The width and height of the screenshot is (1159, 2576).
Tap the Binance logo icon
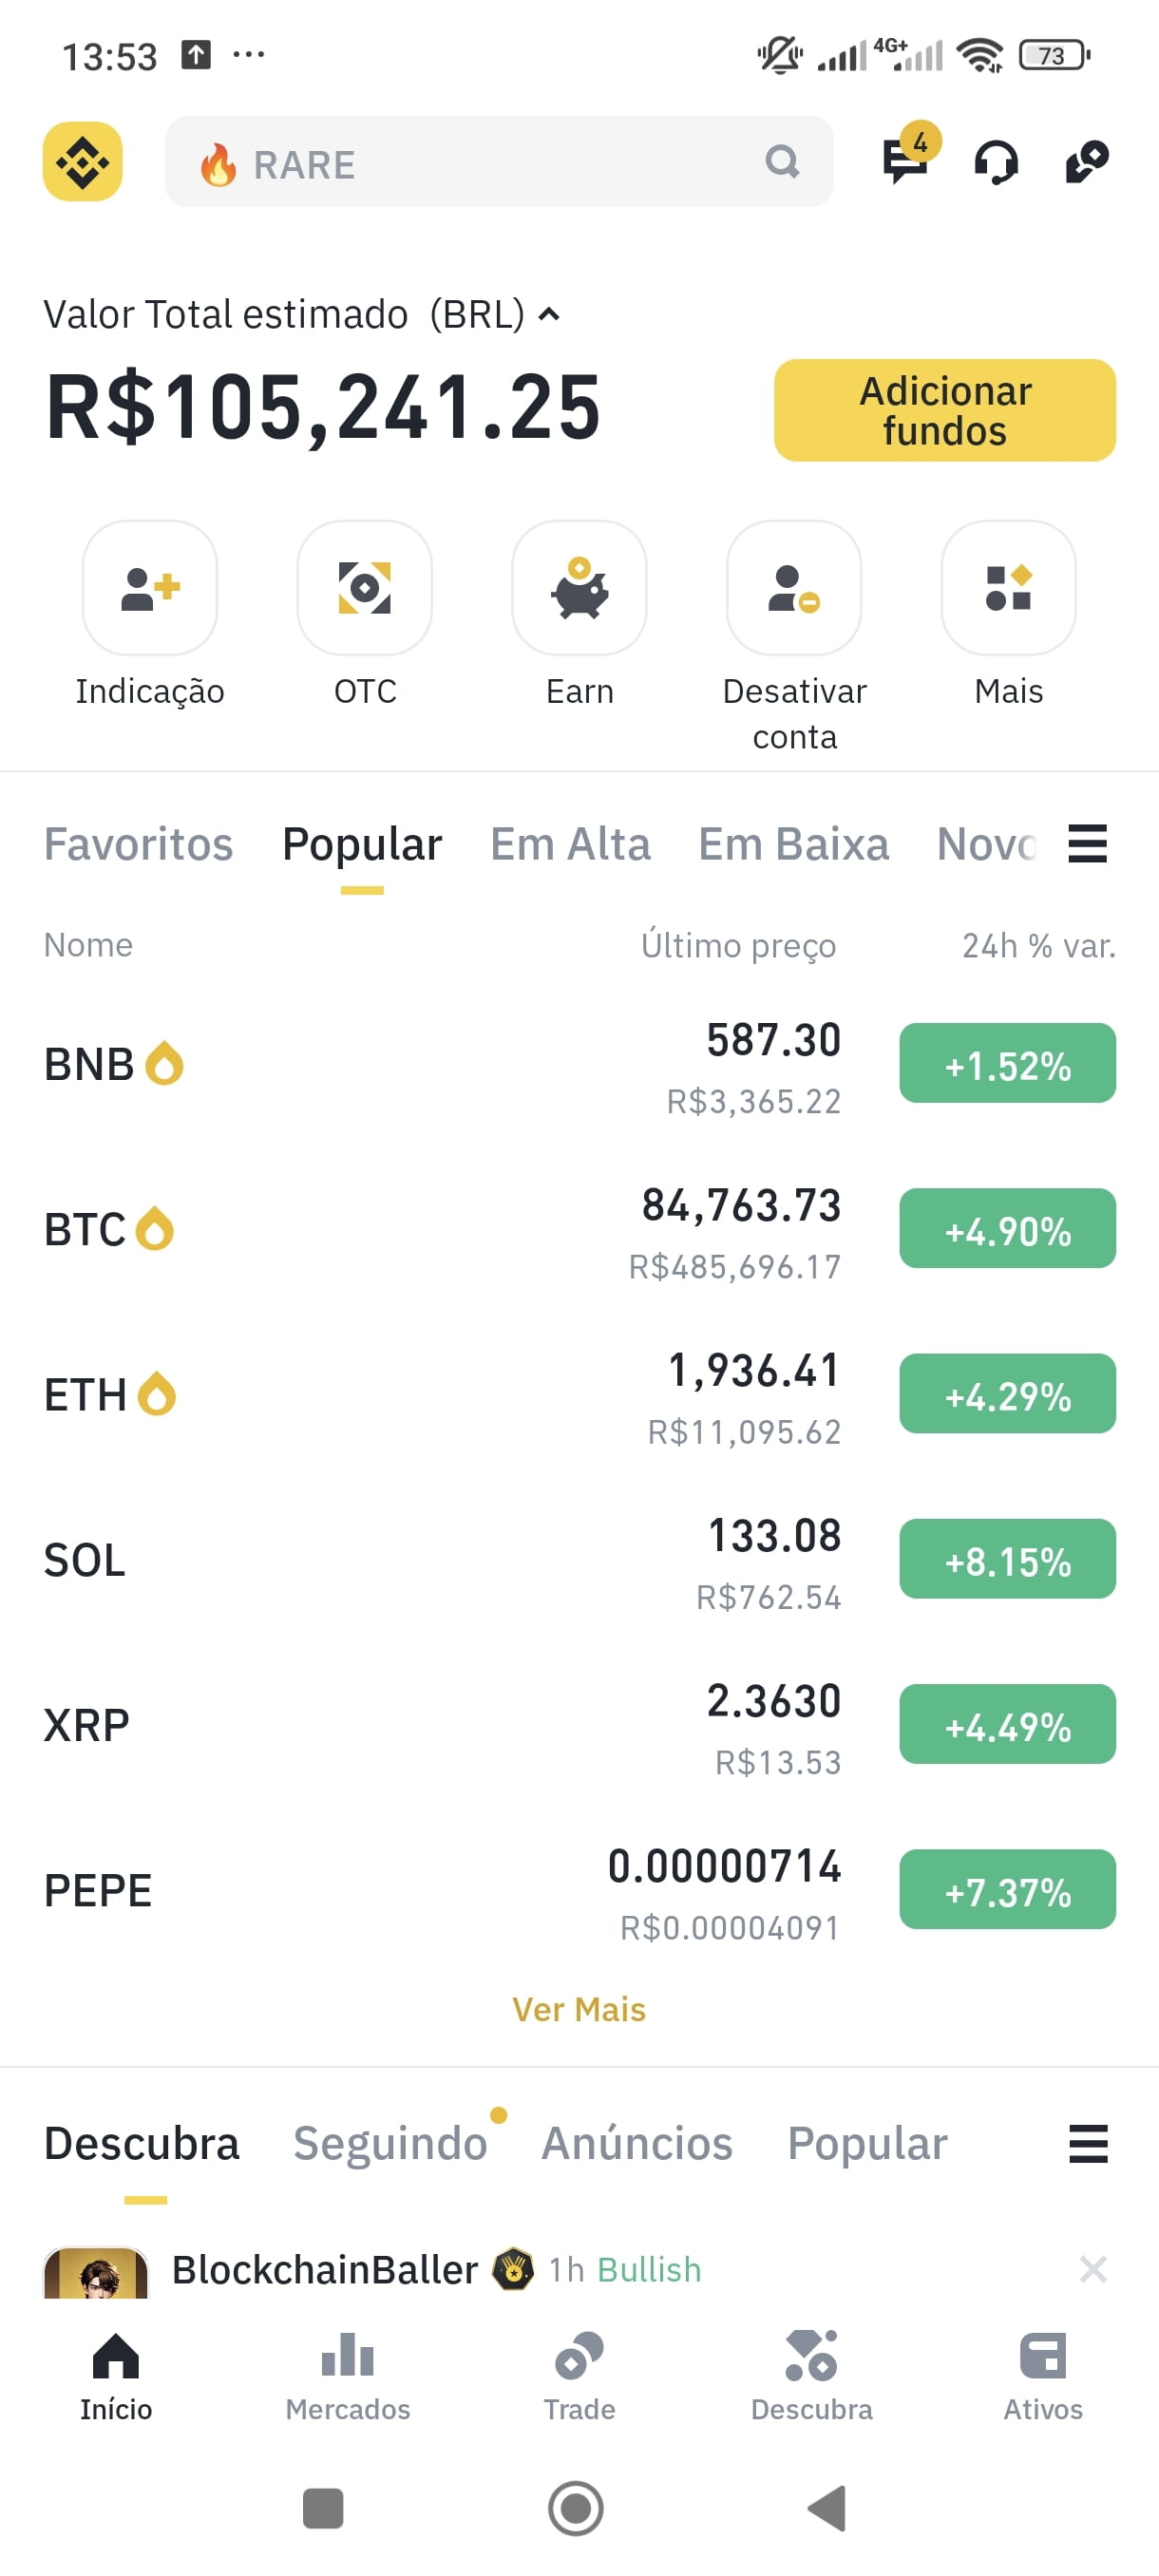point(82,161)
